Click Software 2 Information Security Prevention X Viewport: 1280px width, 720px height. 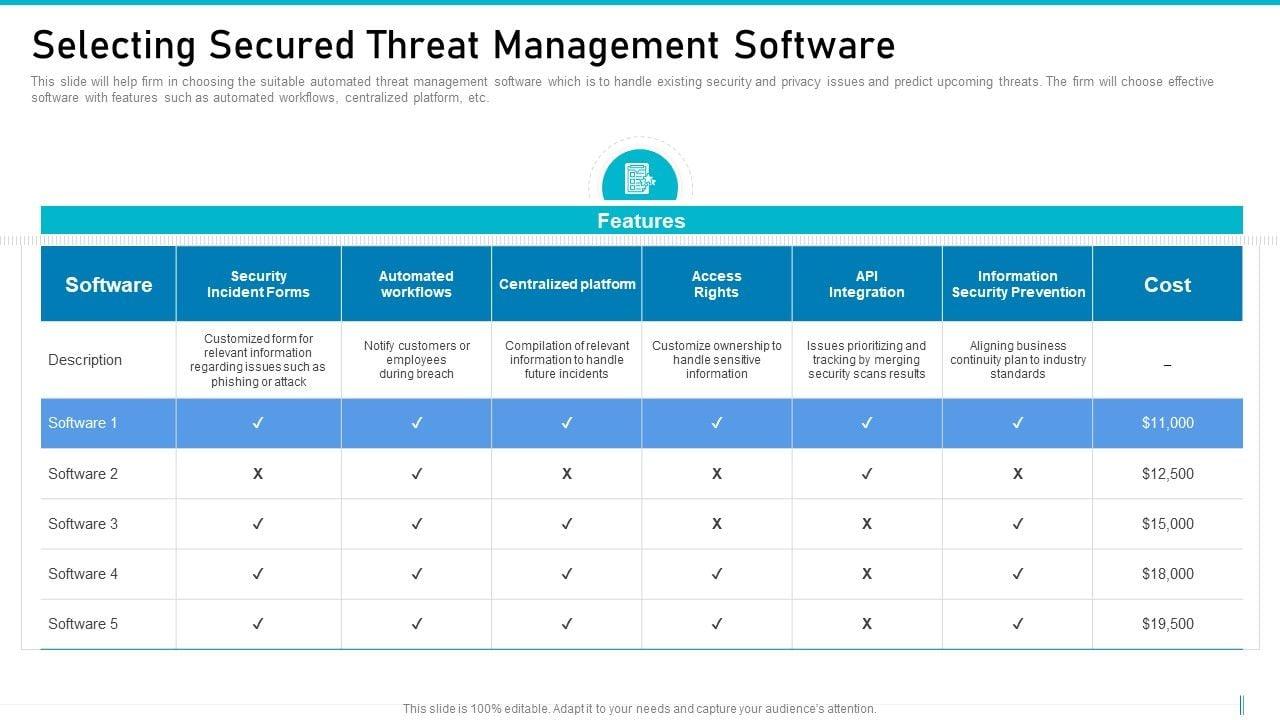coord(1018,474)
